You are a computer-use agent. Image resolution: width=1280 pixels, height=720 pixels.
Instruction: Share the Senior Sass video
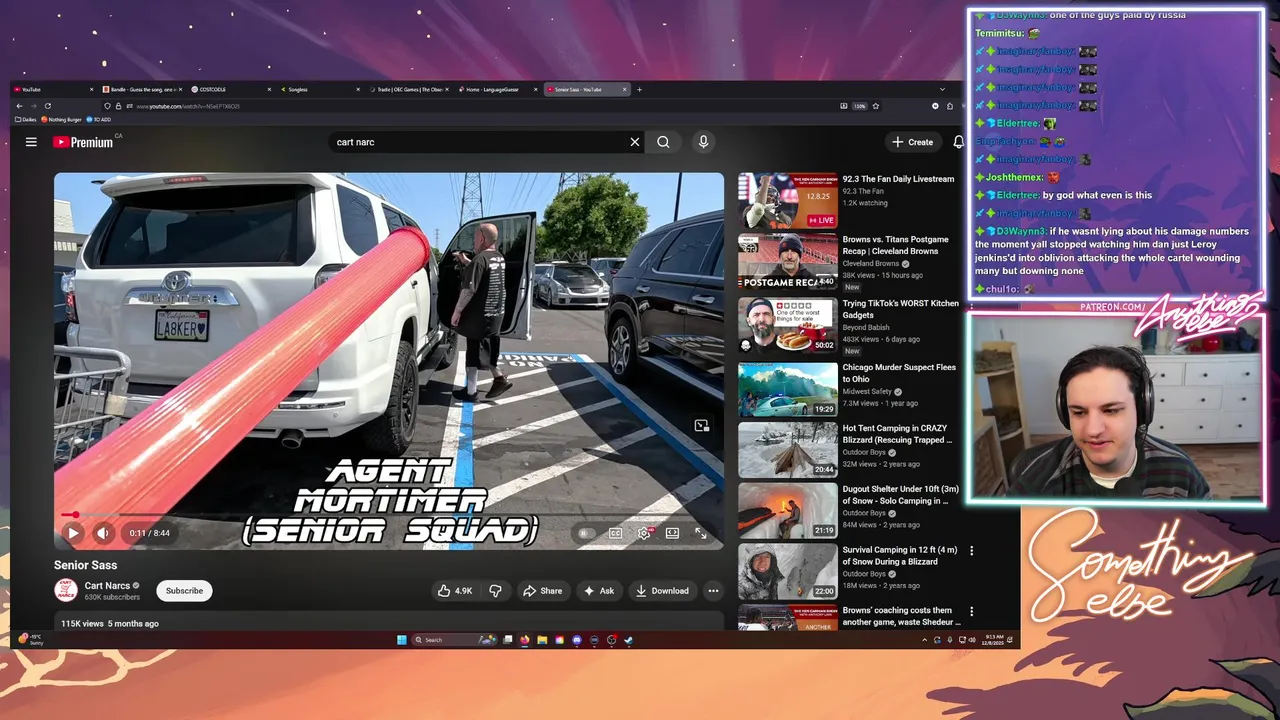pyautogui.click(x=542, y=591)
